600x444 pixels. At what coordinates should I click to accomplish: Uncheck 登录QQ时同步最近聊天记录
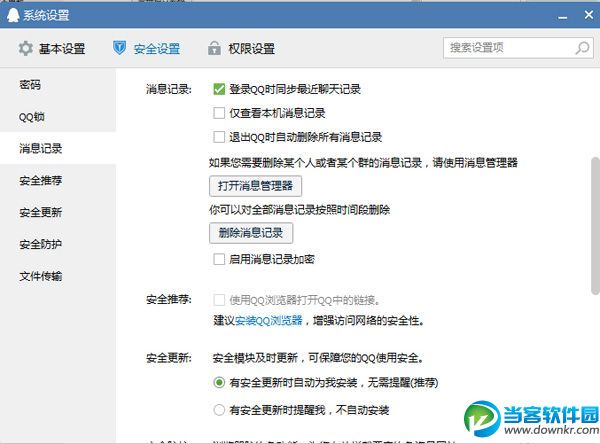[219, 89]
